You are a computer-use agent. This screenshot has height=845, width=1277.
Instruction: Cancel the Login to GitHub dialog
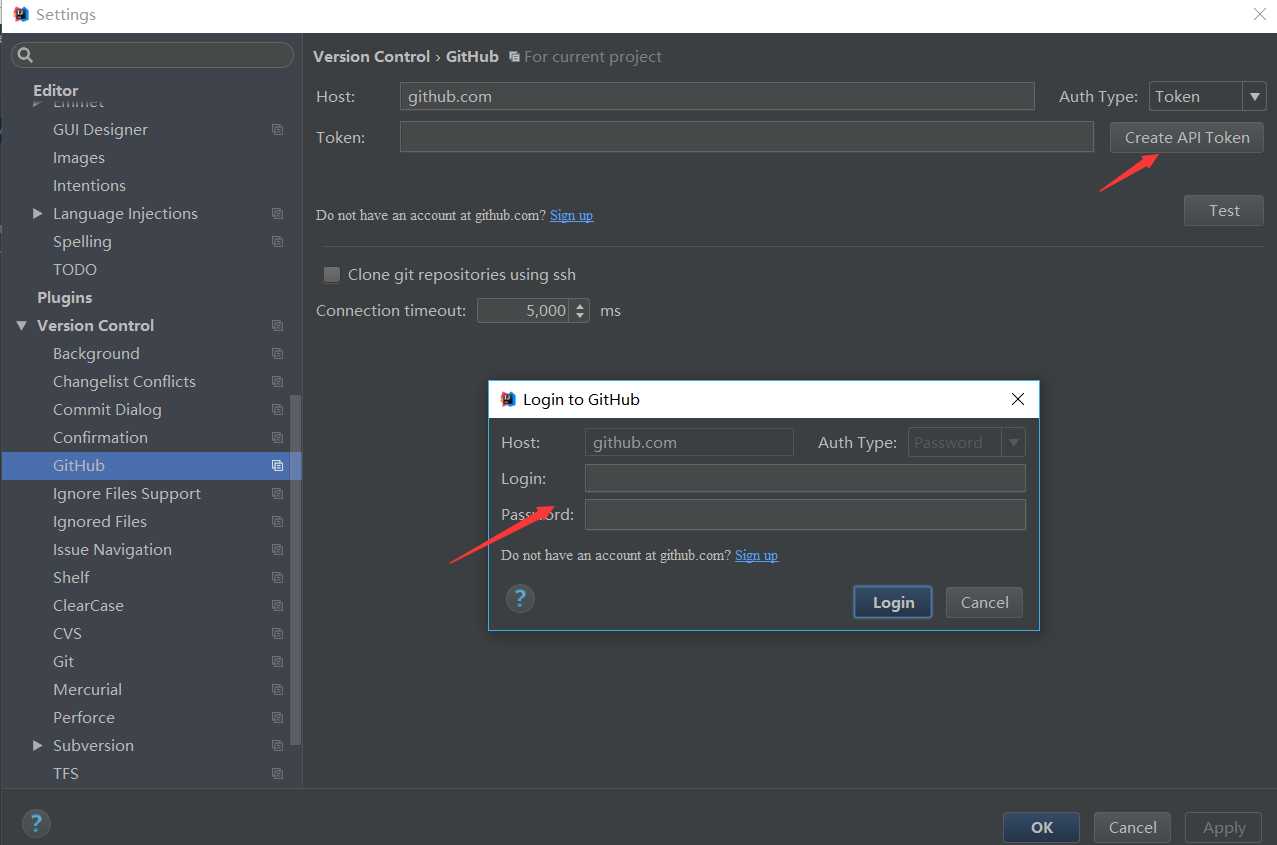pos(984,602)
